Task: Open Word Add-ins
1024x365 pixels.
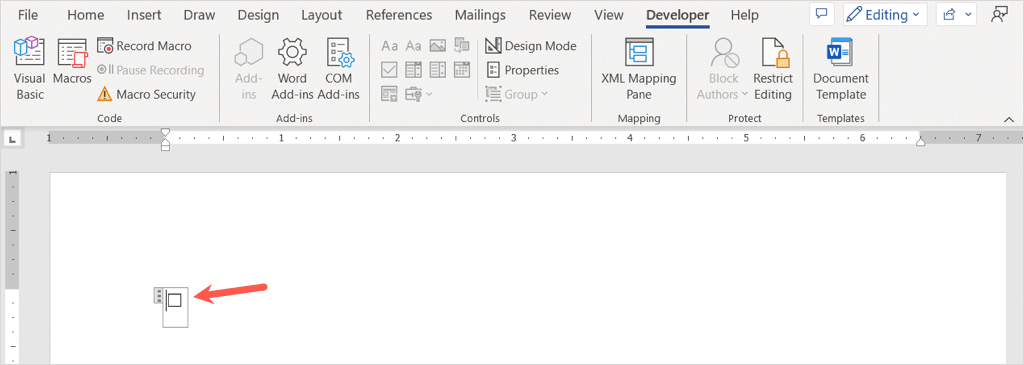Action: [x=292, y=69]
